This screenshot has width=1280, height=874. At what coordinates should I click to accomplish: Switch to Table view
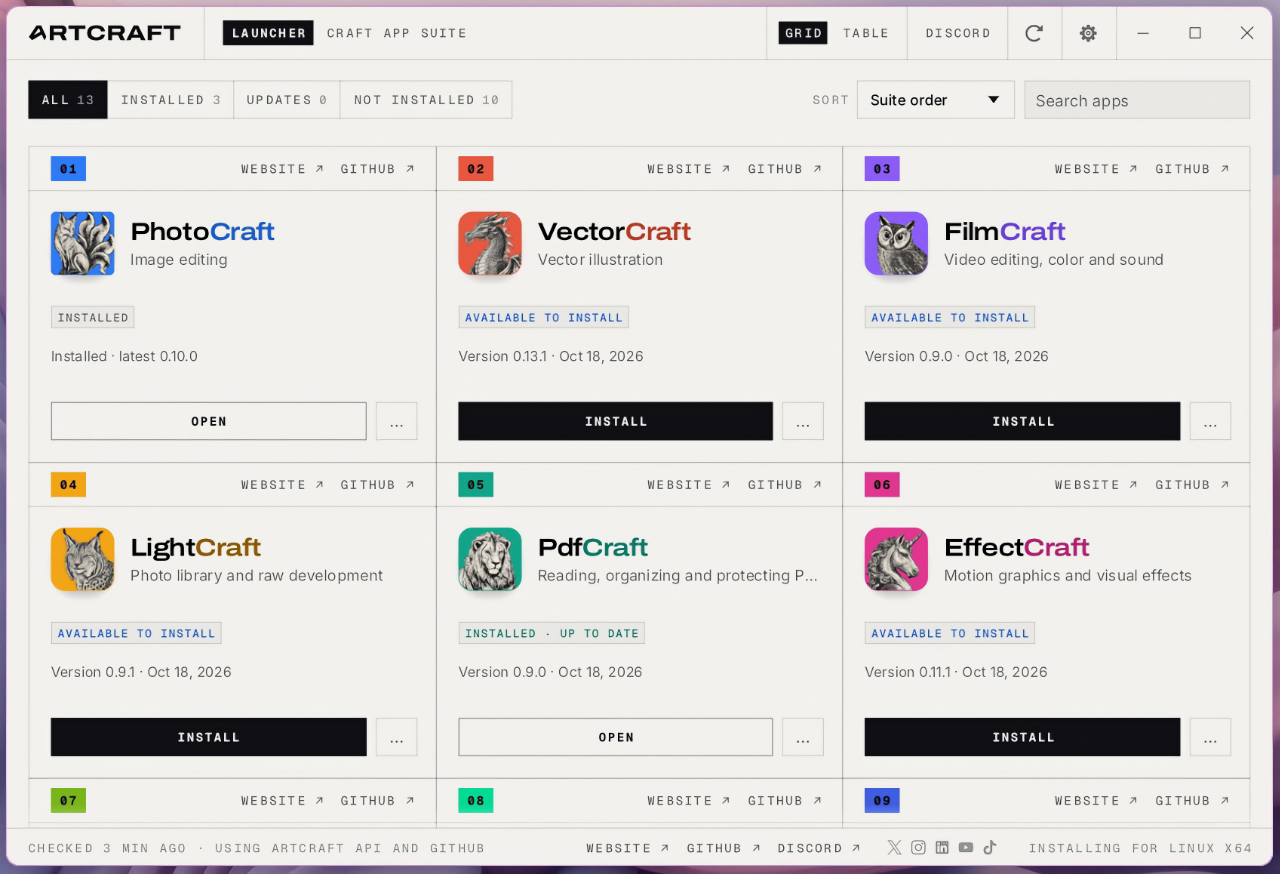coord(866,33)
